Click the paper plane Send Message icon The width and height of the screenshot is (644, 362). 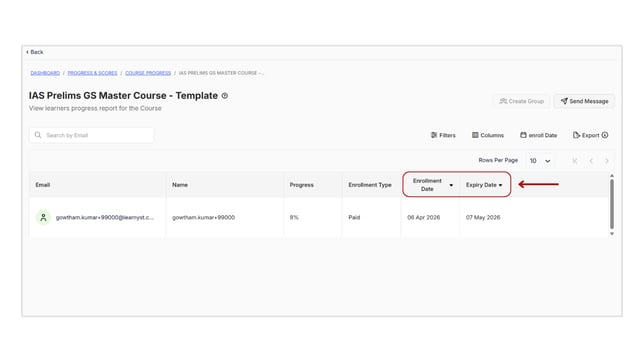pyautogui.click(x=564, y=101)
